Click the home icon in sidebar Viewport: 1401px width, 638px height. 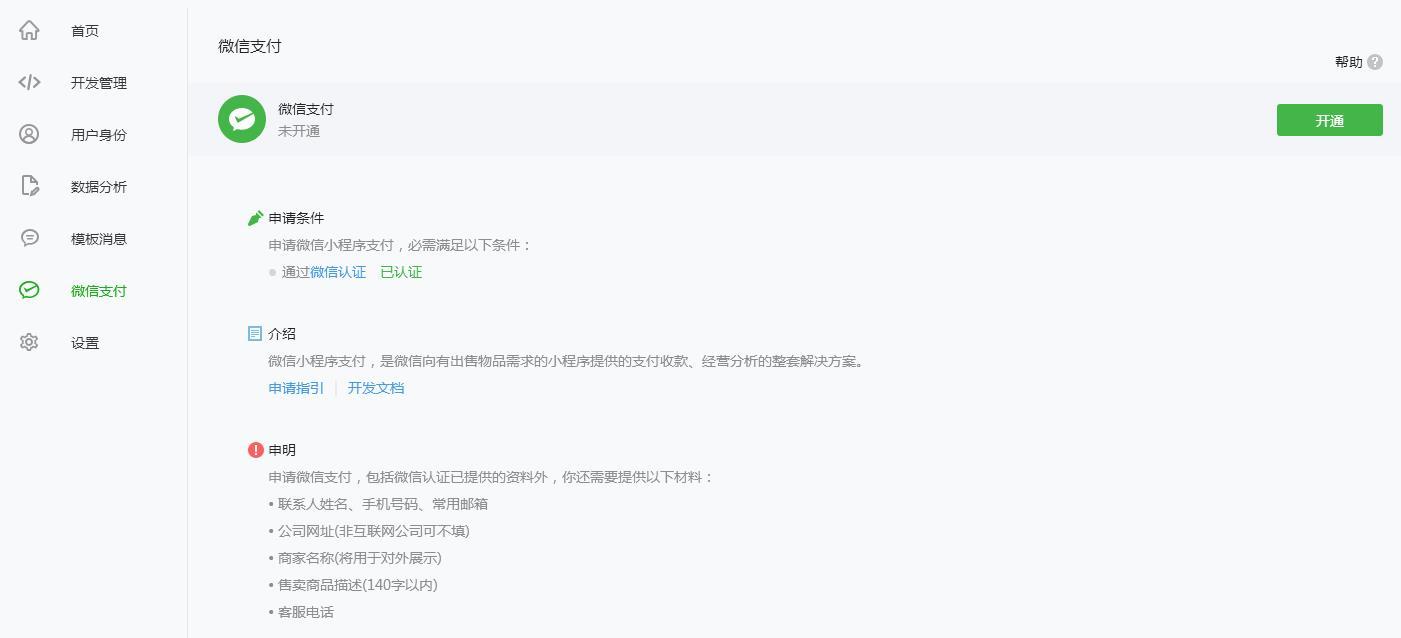(x=29, y=30)
